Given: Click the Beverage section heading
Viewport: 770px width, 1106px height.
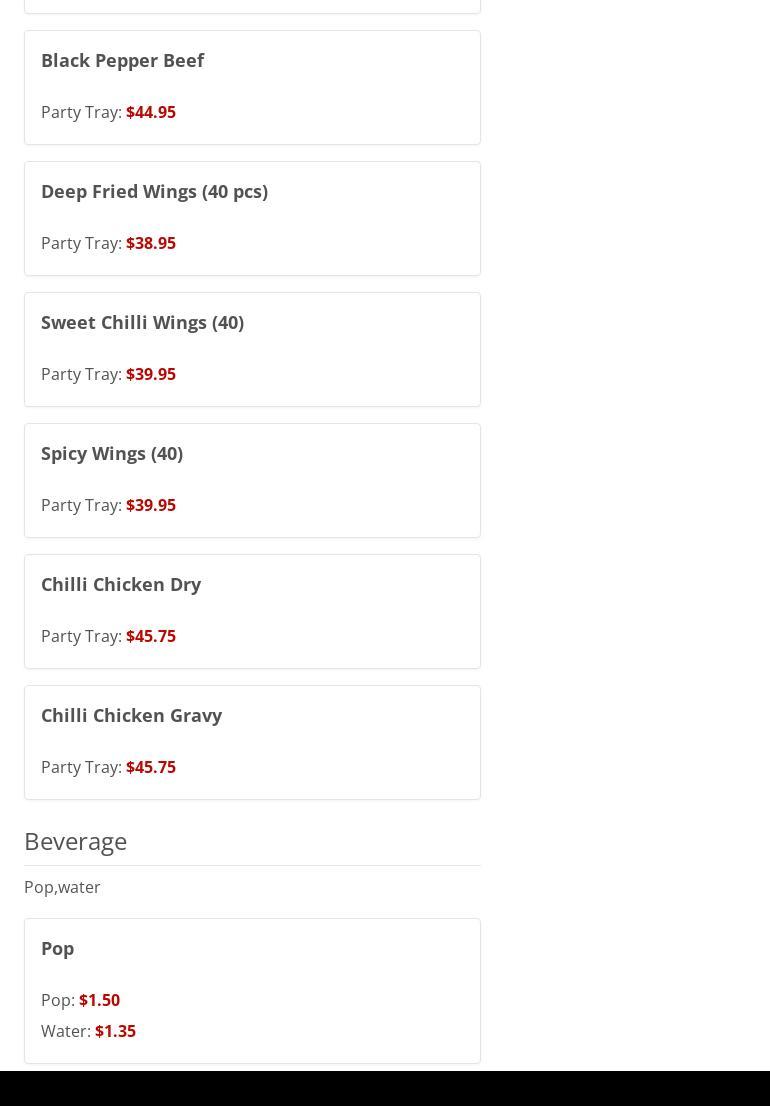Looking at the screenshot, I should pyautogui.click(x=75, y=841).
